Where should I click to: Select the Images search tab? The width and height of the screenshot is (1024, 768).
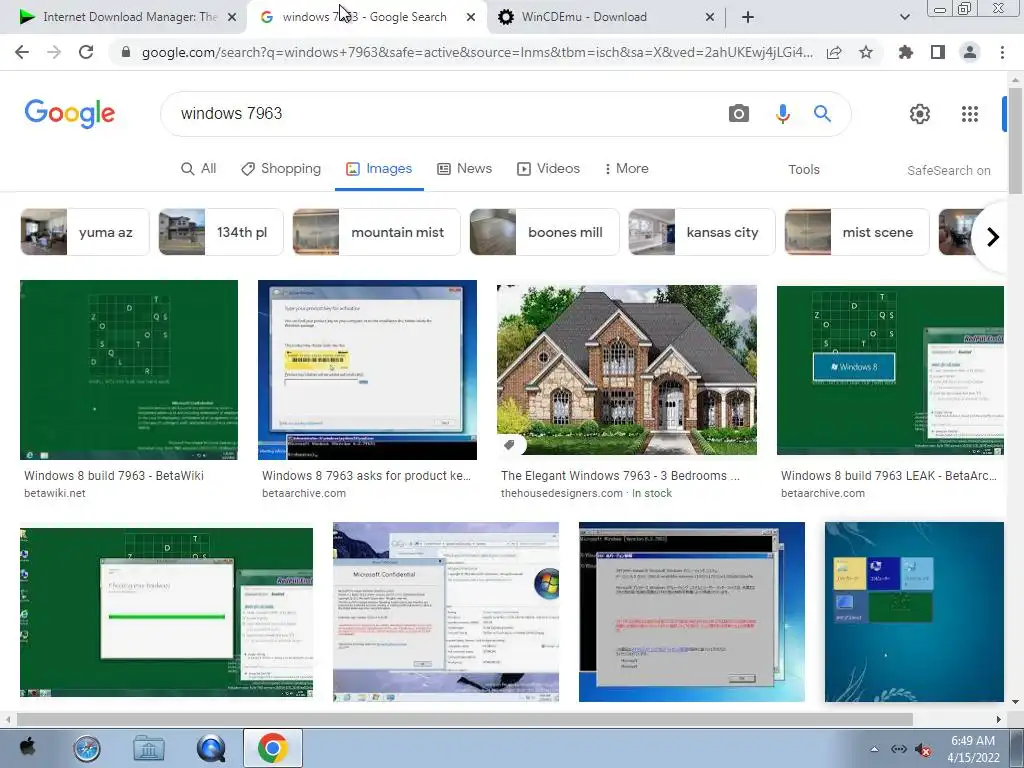(379, 168)
